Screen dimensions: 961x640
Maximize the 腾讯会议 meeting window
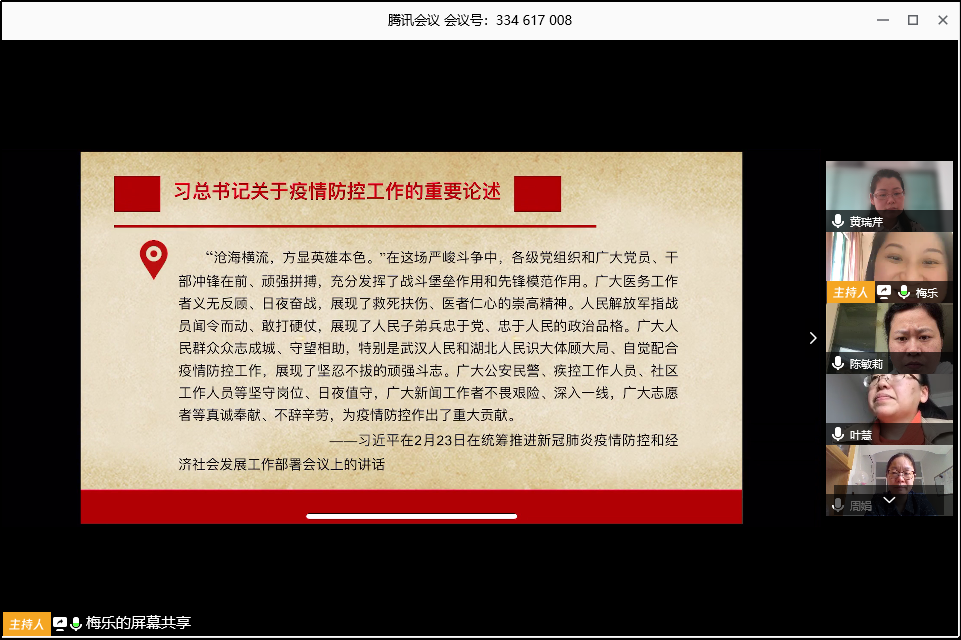912,20
